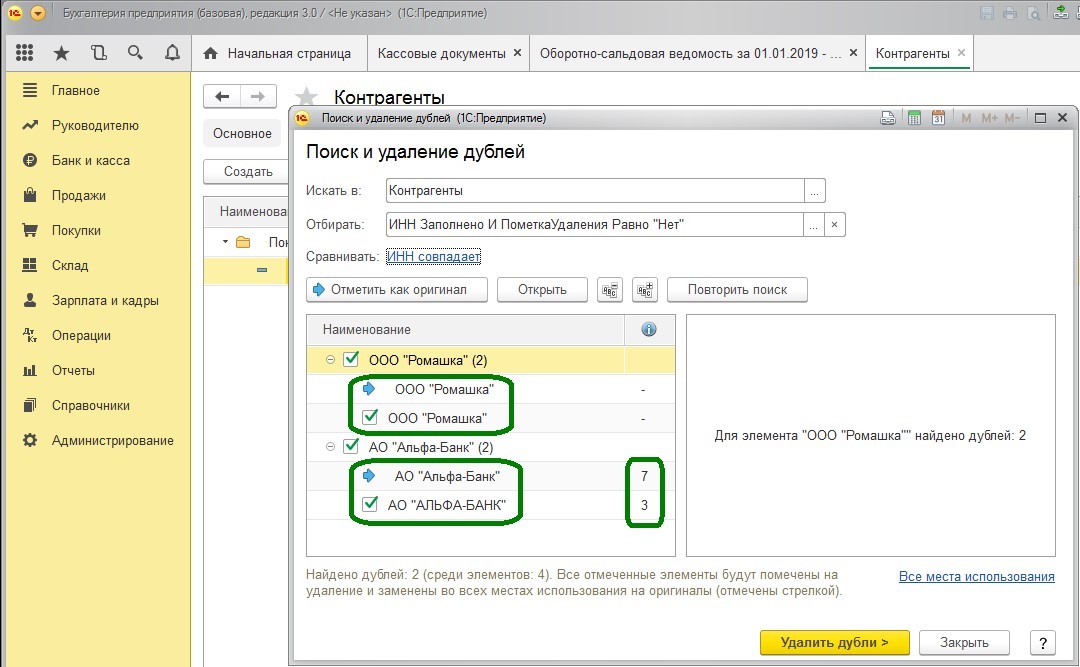Open filter editor button next to Отбирать field
The image size is (1080, 667).
(x=813, y=225)
